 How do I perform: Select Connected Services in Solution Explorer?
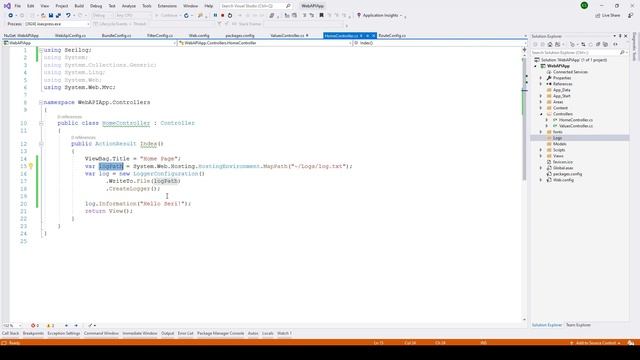570,72
